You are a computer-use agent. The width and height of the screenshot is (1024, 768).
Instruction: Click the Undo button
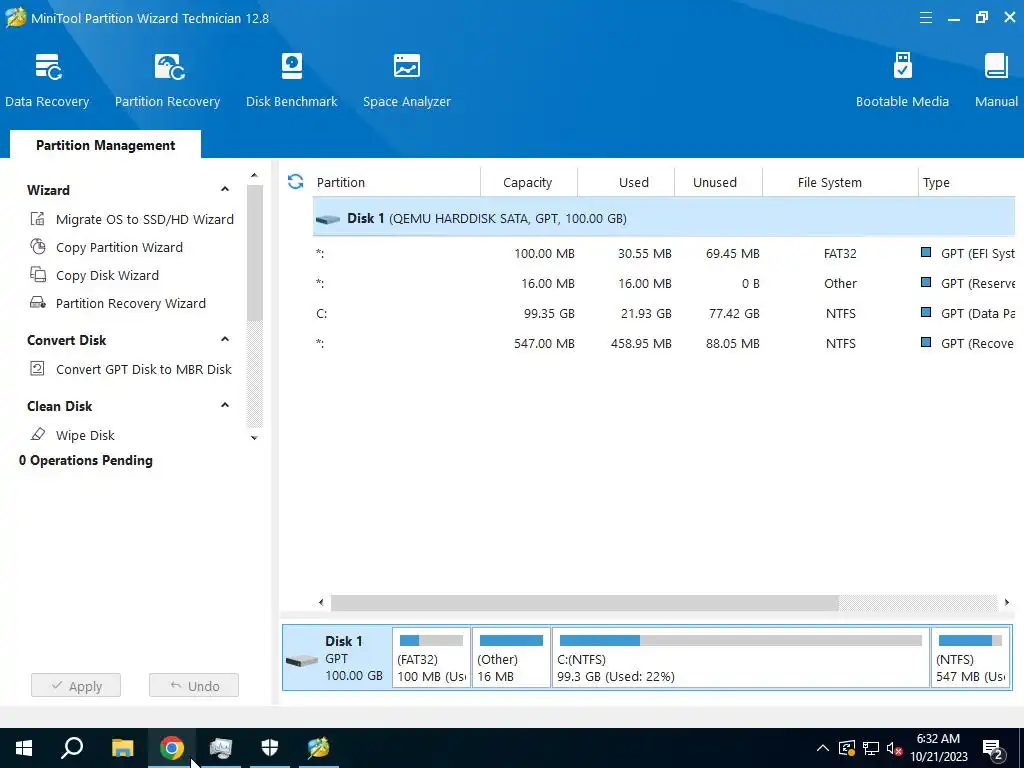coord(194,686)
